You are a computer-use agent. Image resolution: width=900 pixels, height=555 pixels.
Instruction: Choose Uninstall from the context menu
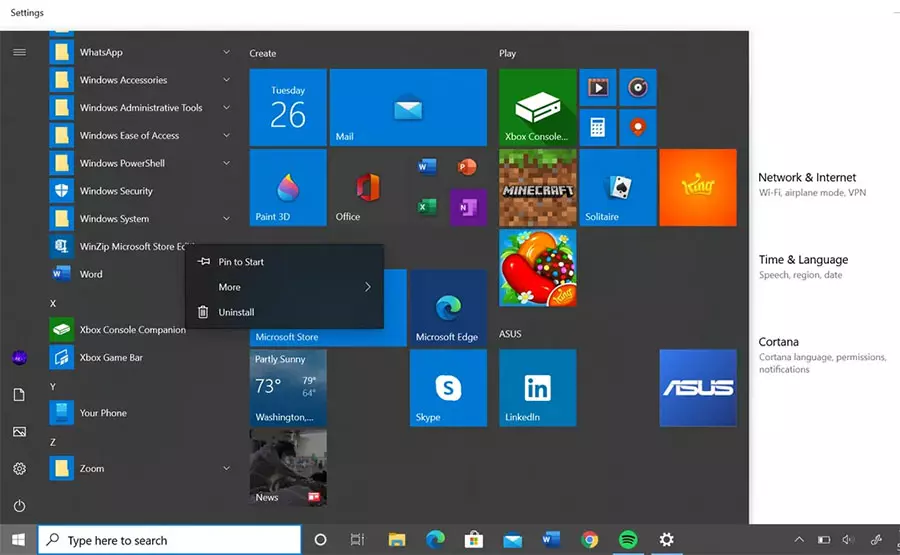coord(236,312)
